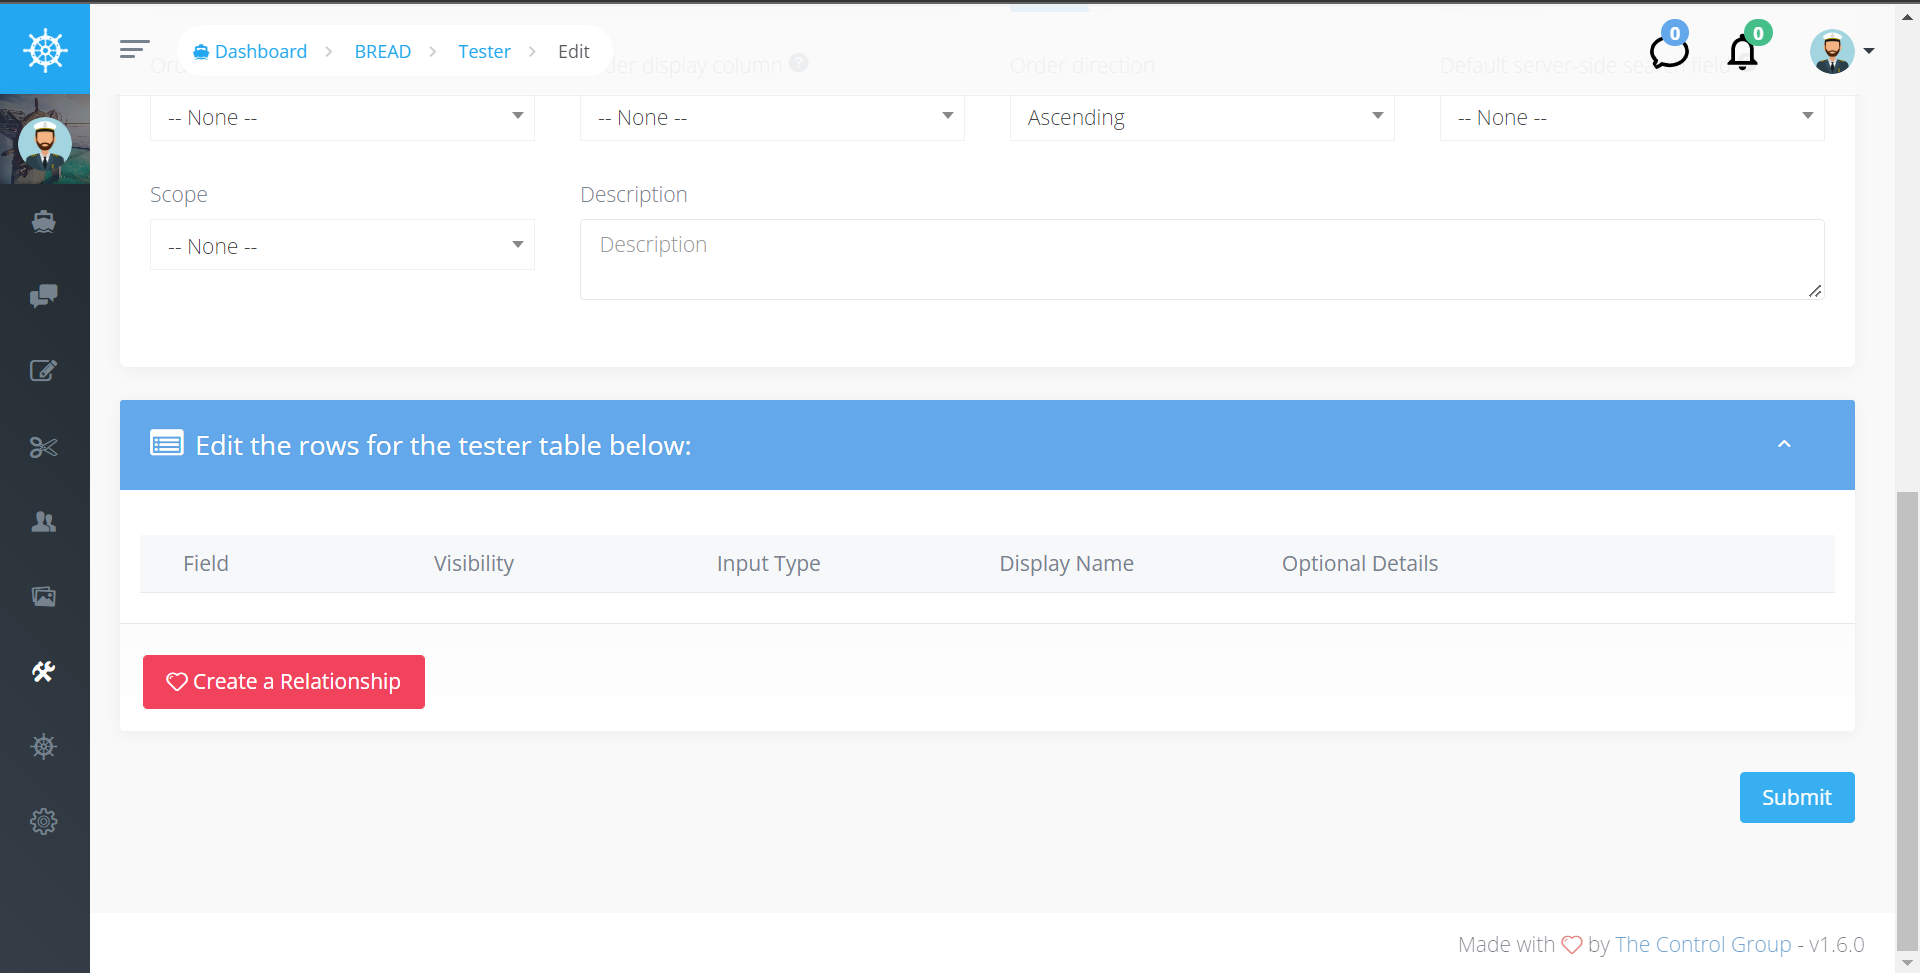Viewport: 1920px width, 973px height.
Task: Open the sidebar edit pencil icon
Action: point(44,371)
